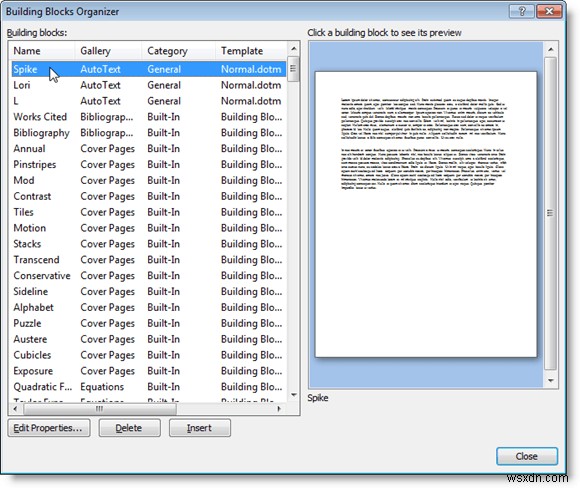
Task: Select the Cubicles cover page
Action: pos(149,355)
